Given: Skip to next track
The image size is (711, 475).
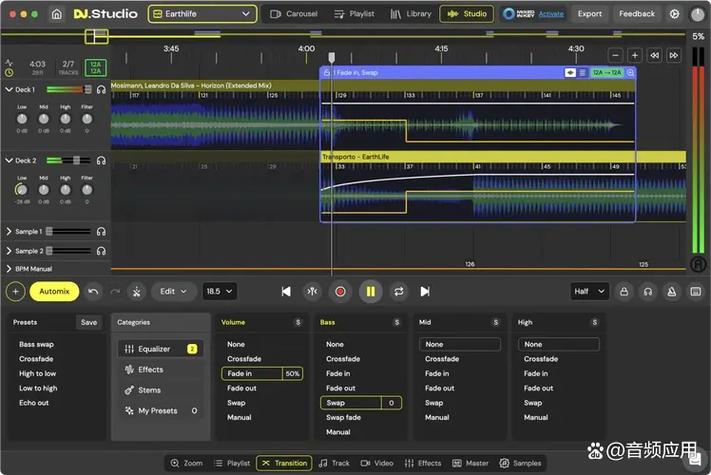Looking at the screenshot, I should pos(425,291).
